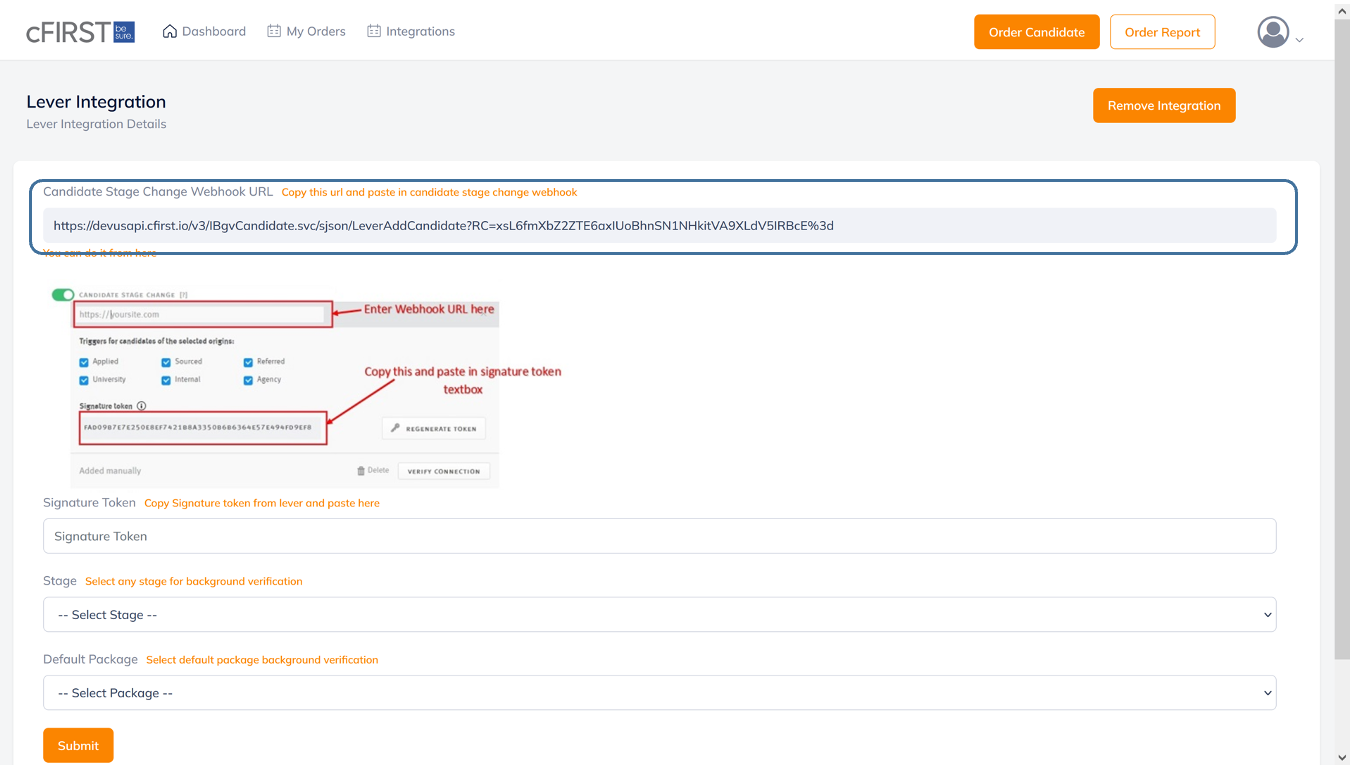The height and width of the screenshot is (772, 1356).
Task: Click the scrollbar down arrow
Action: 1342,758
